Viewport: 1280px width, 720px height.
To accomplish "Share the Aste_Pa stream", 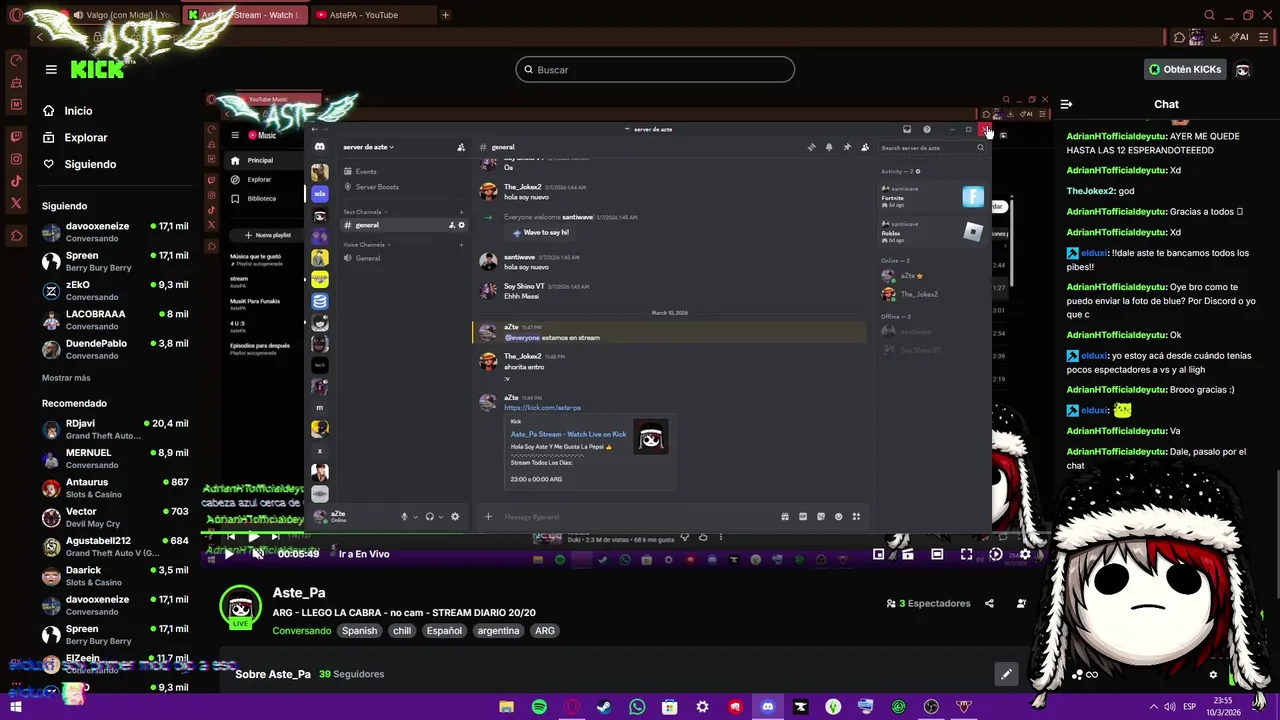I will click(989, 603).
